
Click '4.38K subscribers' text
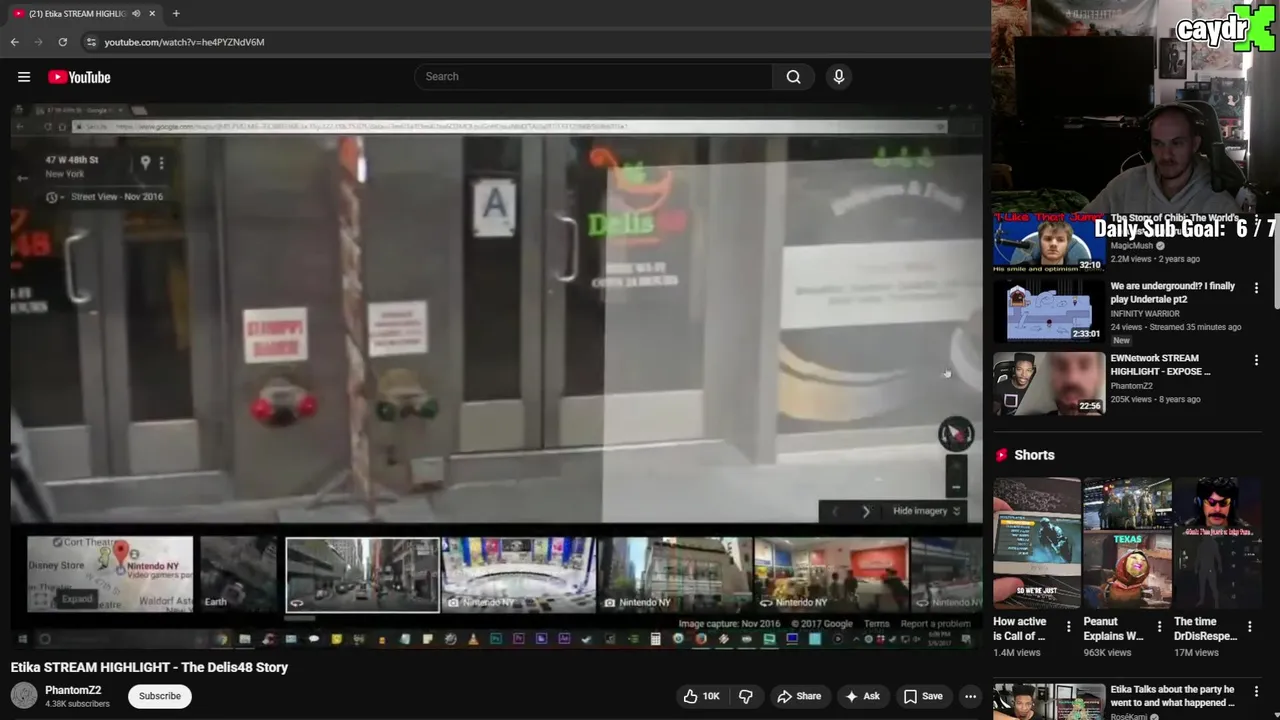pos(77,704)
